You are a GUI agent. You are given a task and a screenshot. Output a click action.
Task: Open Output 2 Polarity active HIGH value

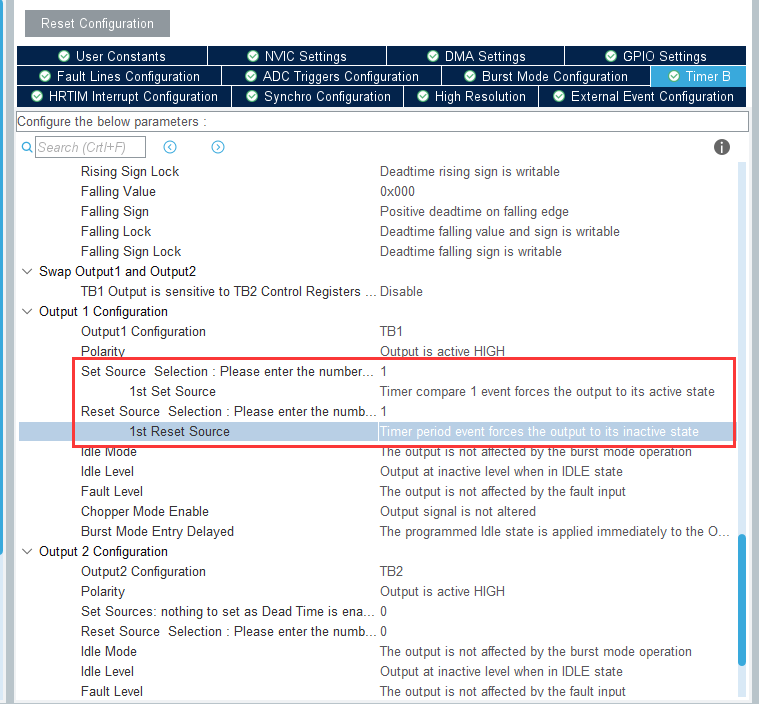pos(442,591)
